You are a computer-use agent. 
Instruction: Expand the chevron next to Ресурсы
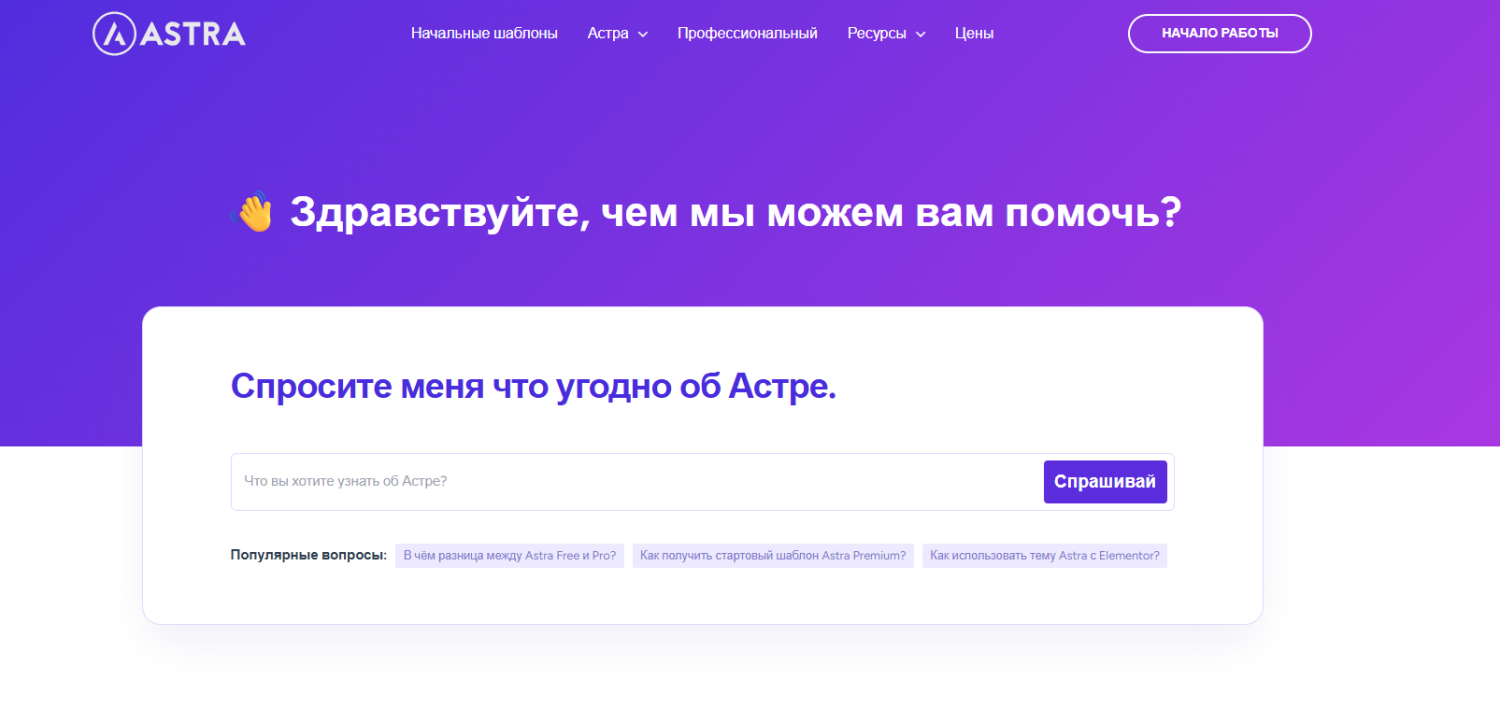pyautogui.click(x=920, y=34)
